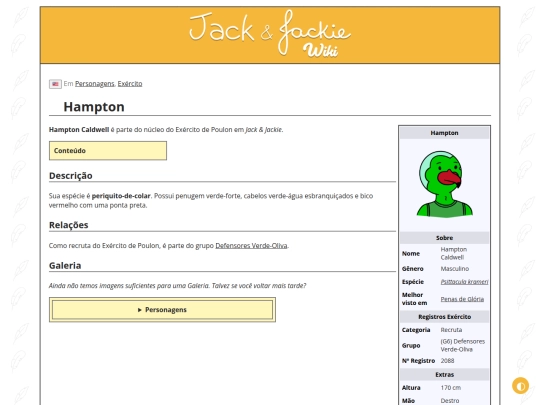Viewport: 540px width, 405px height.
Task: Open the Penas de Glória link
Action: (x=462, y=299)
